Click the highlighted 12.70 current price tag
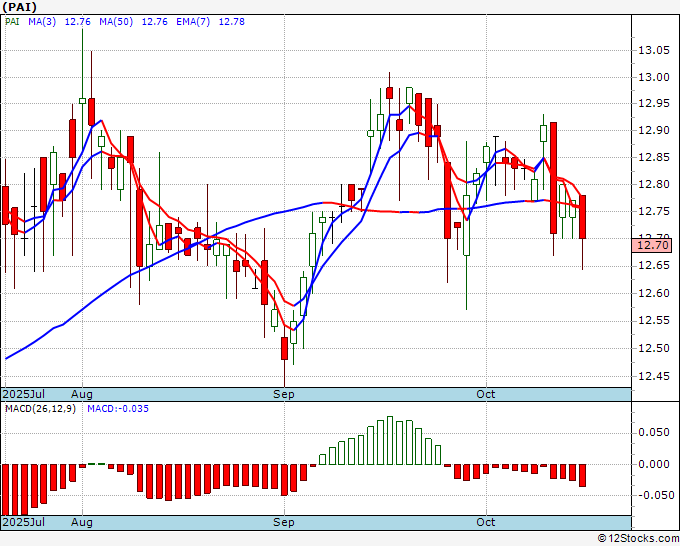 coord(652,245)
